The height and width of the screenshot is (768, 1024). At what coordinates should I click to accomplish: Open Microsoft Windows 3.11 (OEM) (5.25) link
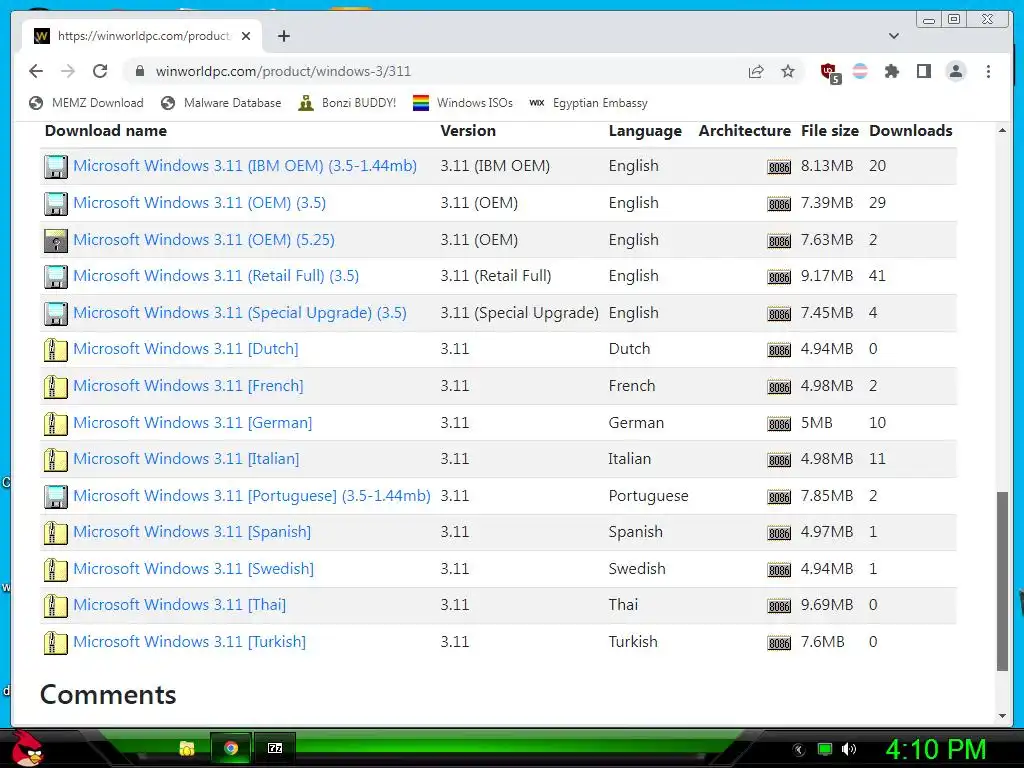(204, 240)
